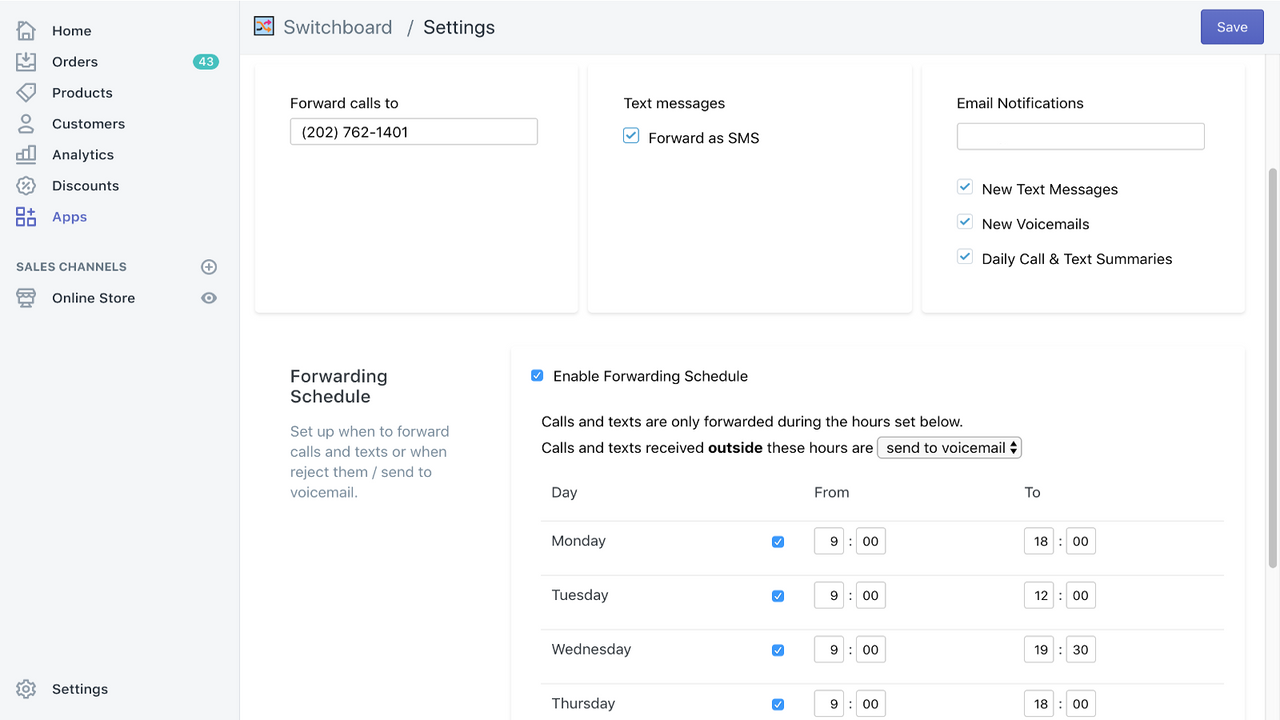Click Tuesday From hour field

pos(829,596)
